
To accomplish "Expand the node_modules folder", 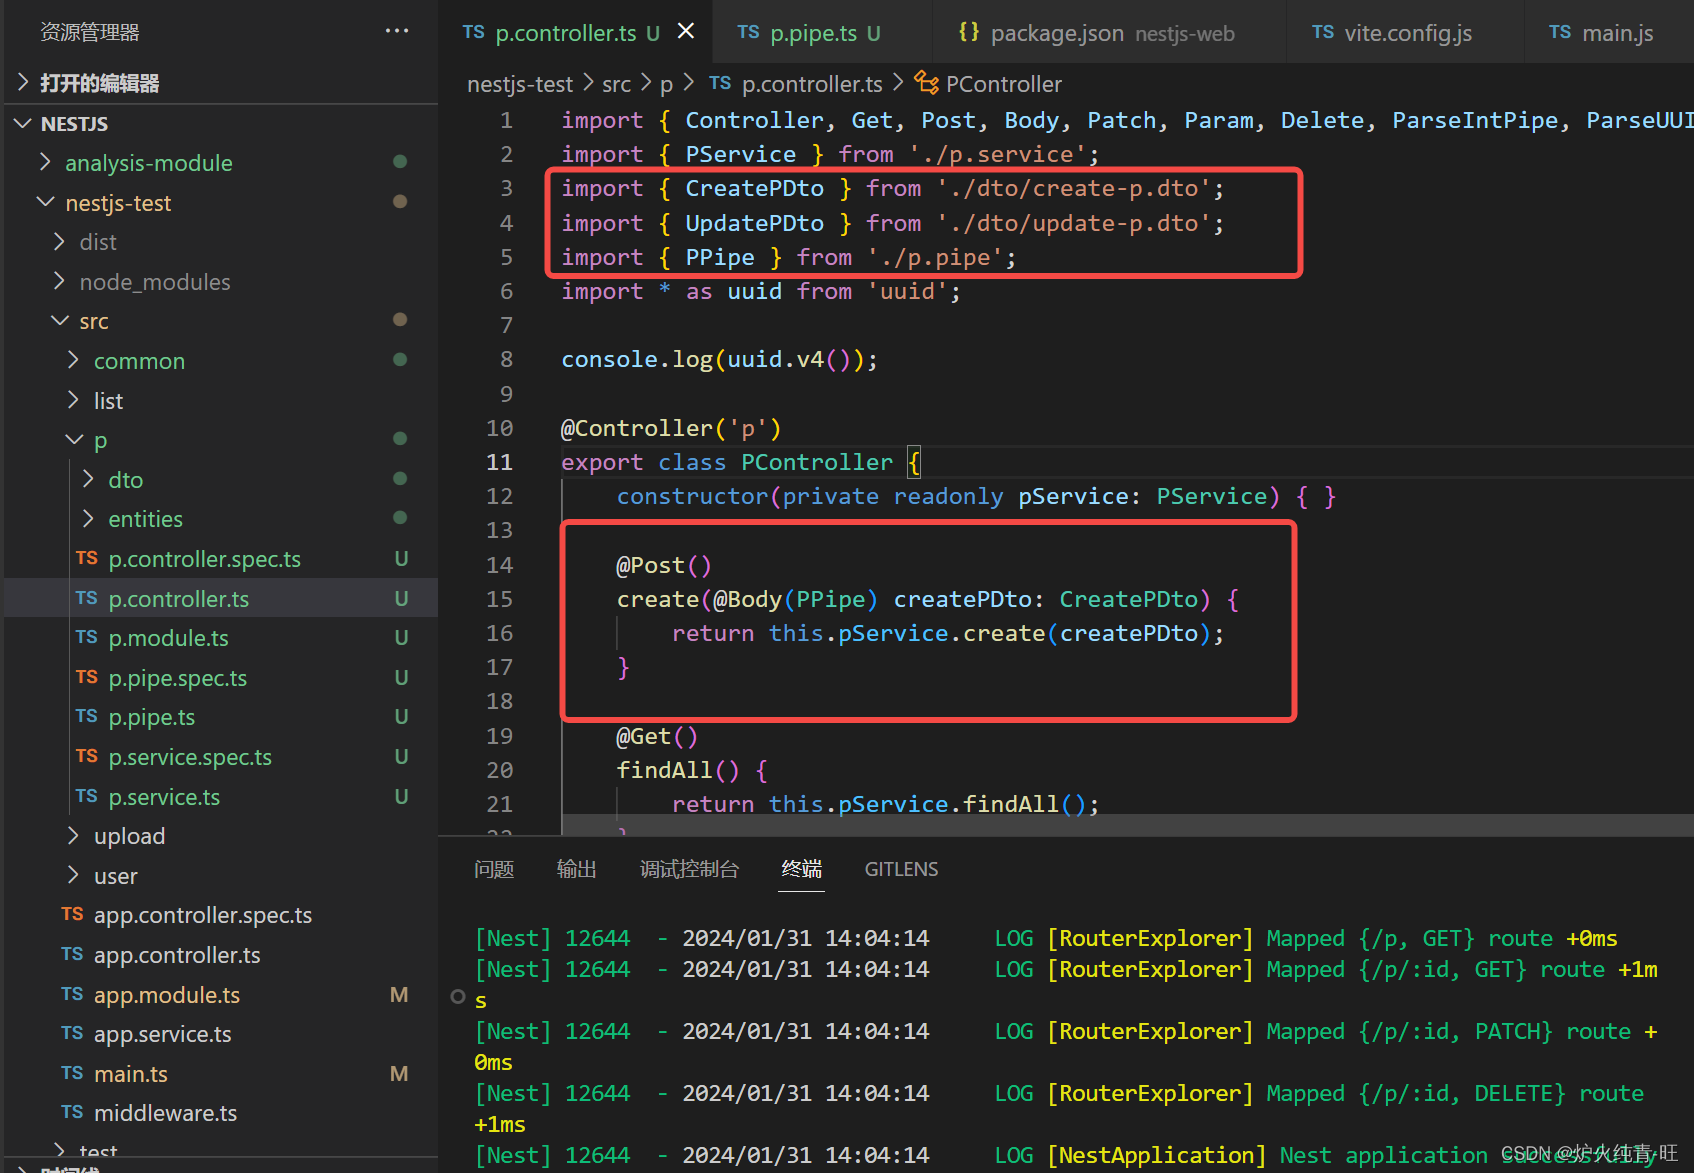I will 60,281.
